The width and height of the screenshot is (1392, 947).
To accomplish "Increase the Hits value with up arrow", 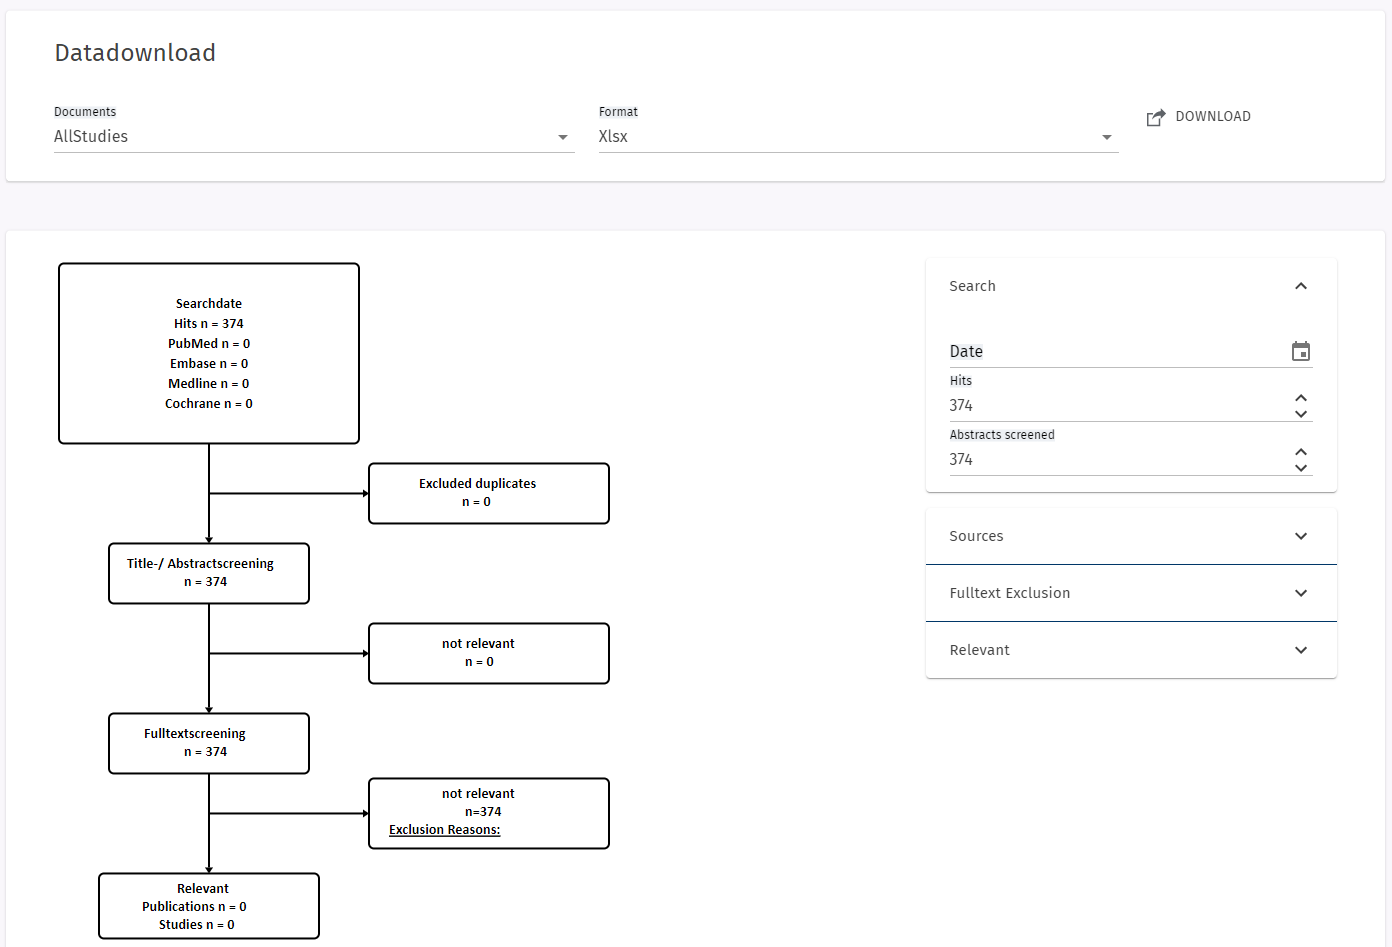I will click(1301, 398).
